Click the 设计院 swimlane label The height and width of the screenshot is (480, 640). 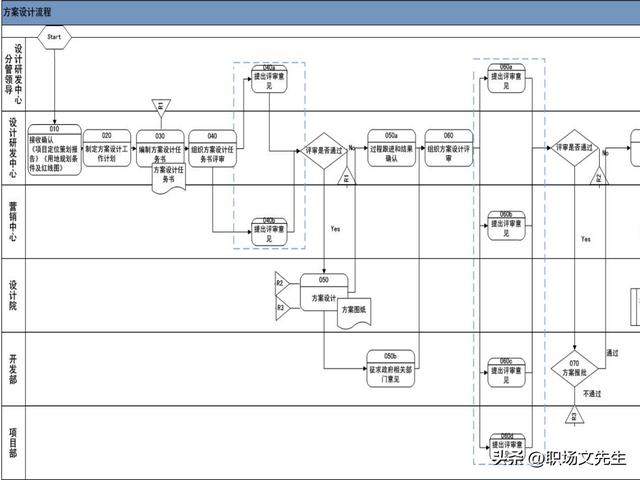pyautogui.click(x=13, y=295)
